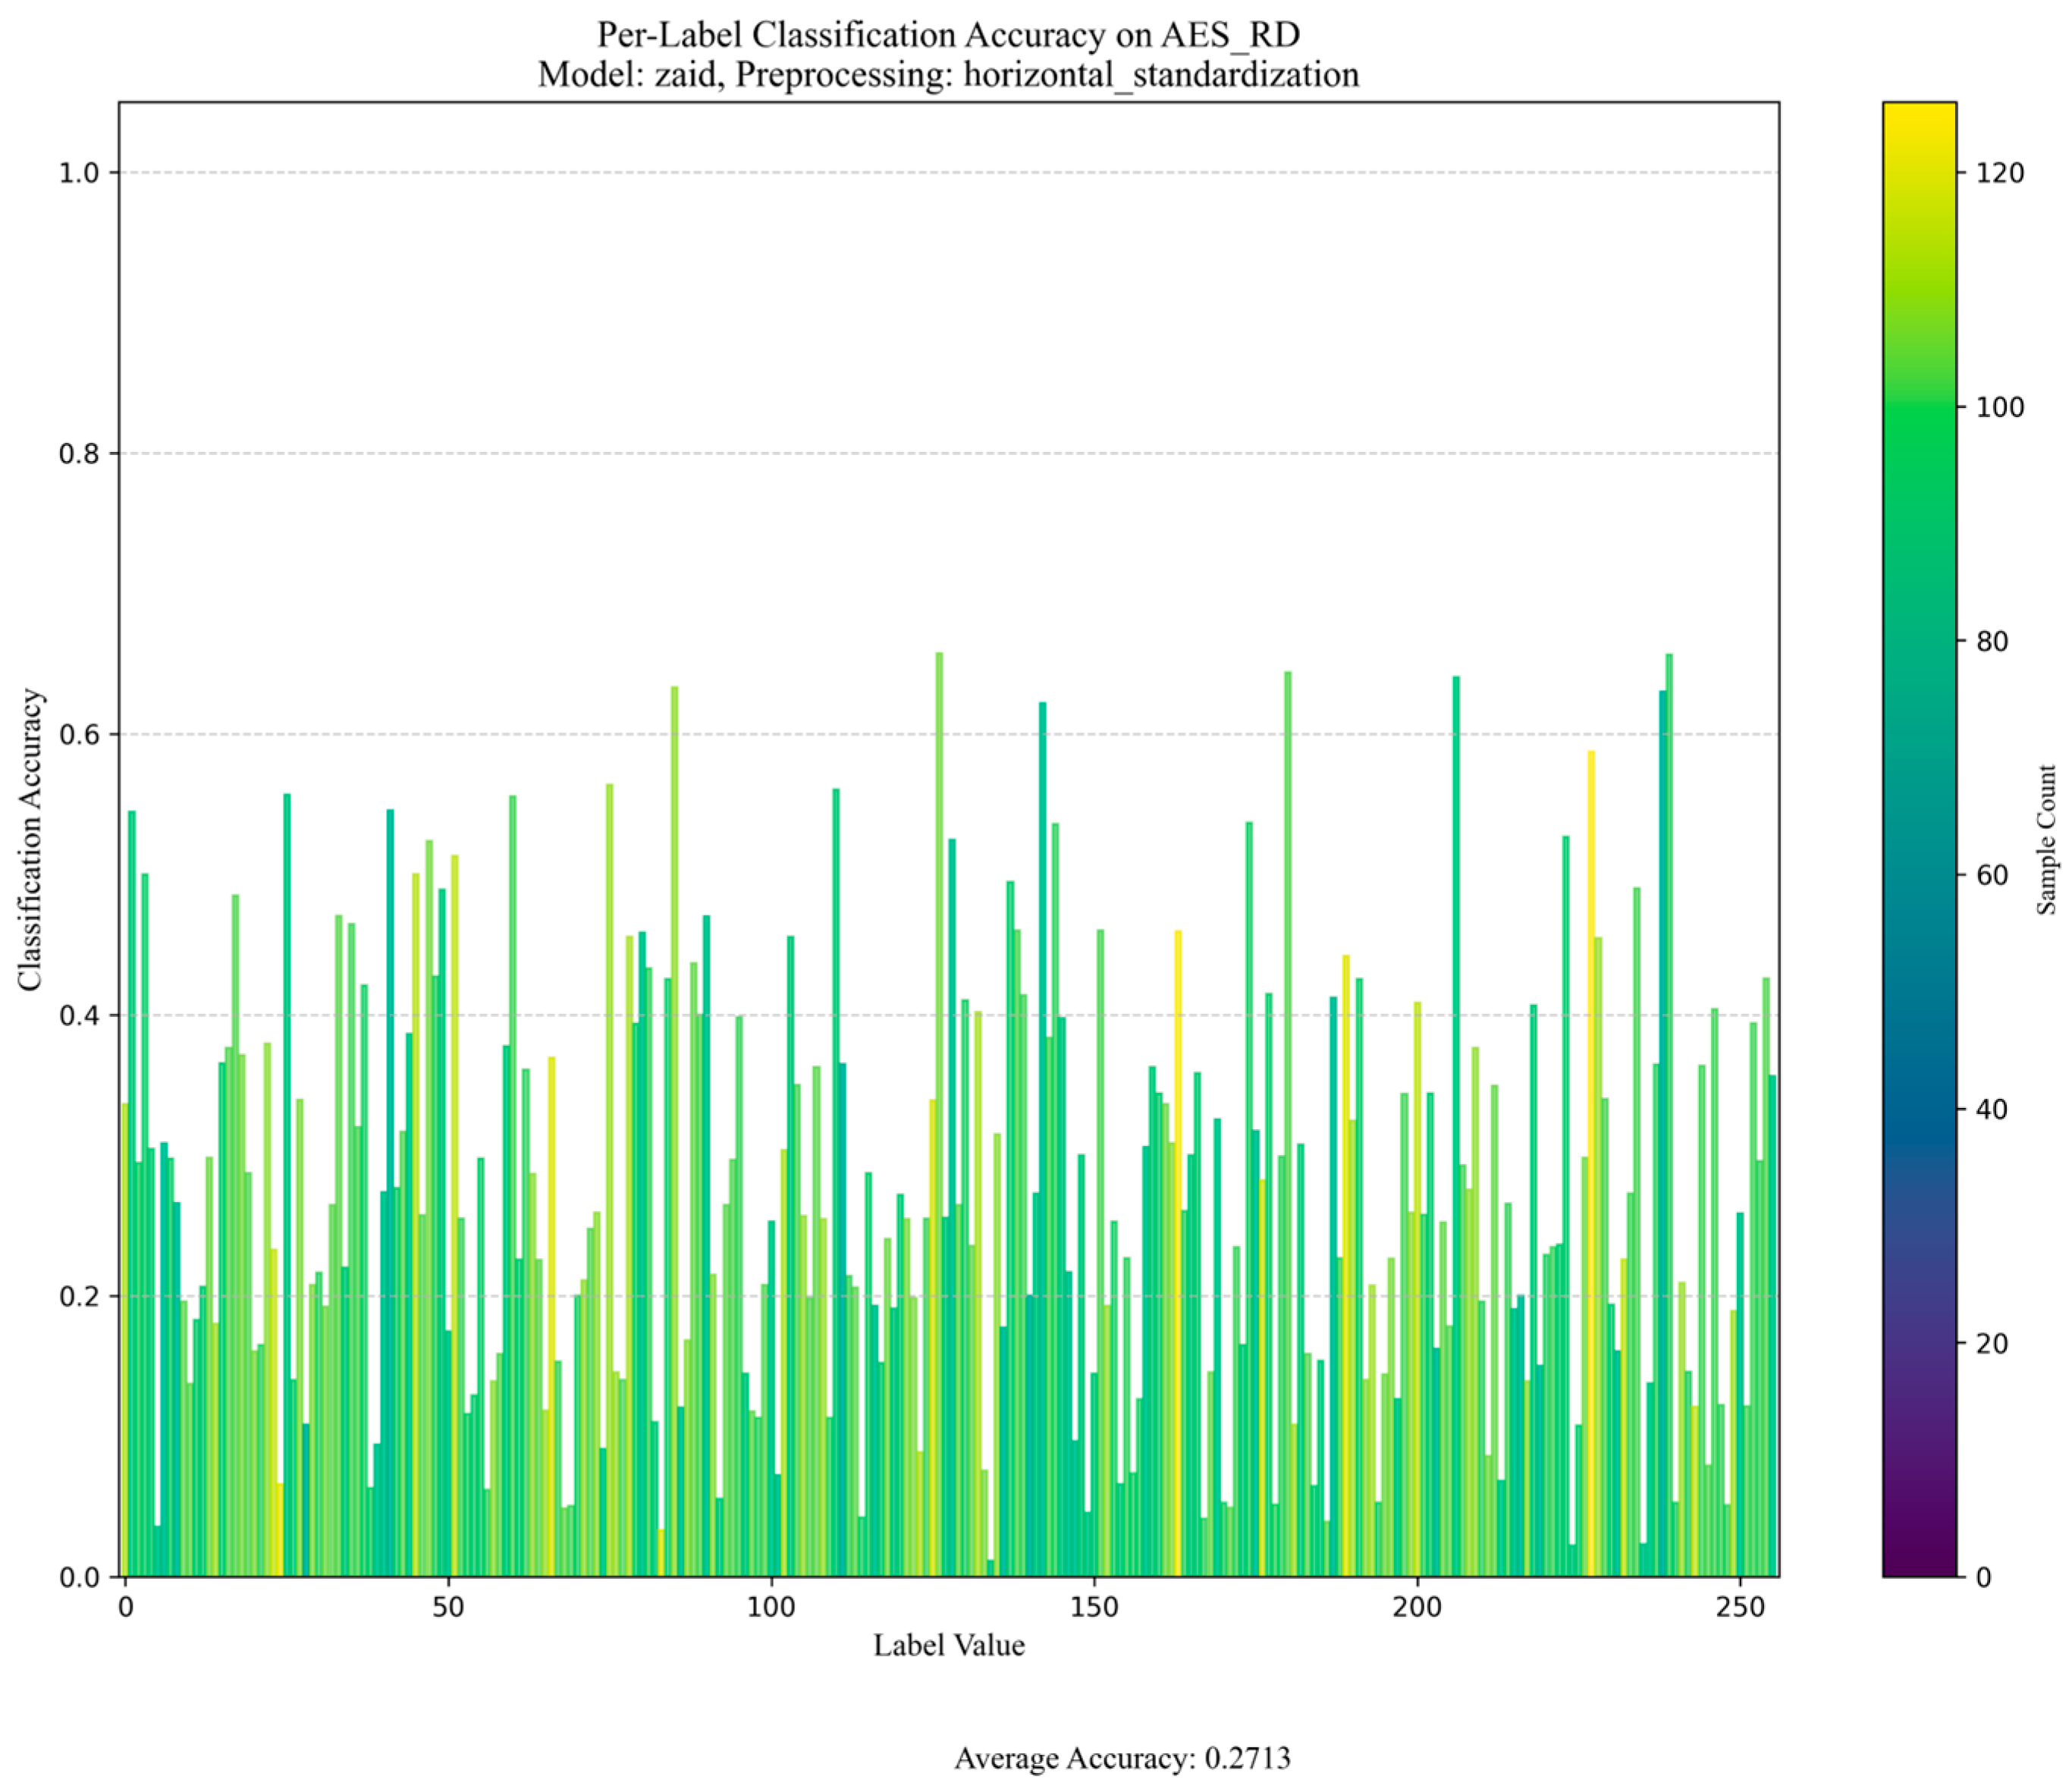Click the chart title 'Per-Label Classification Accuracy on AES_RD'
Screen dimensions: 2072x1789
948,35
